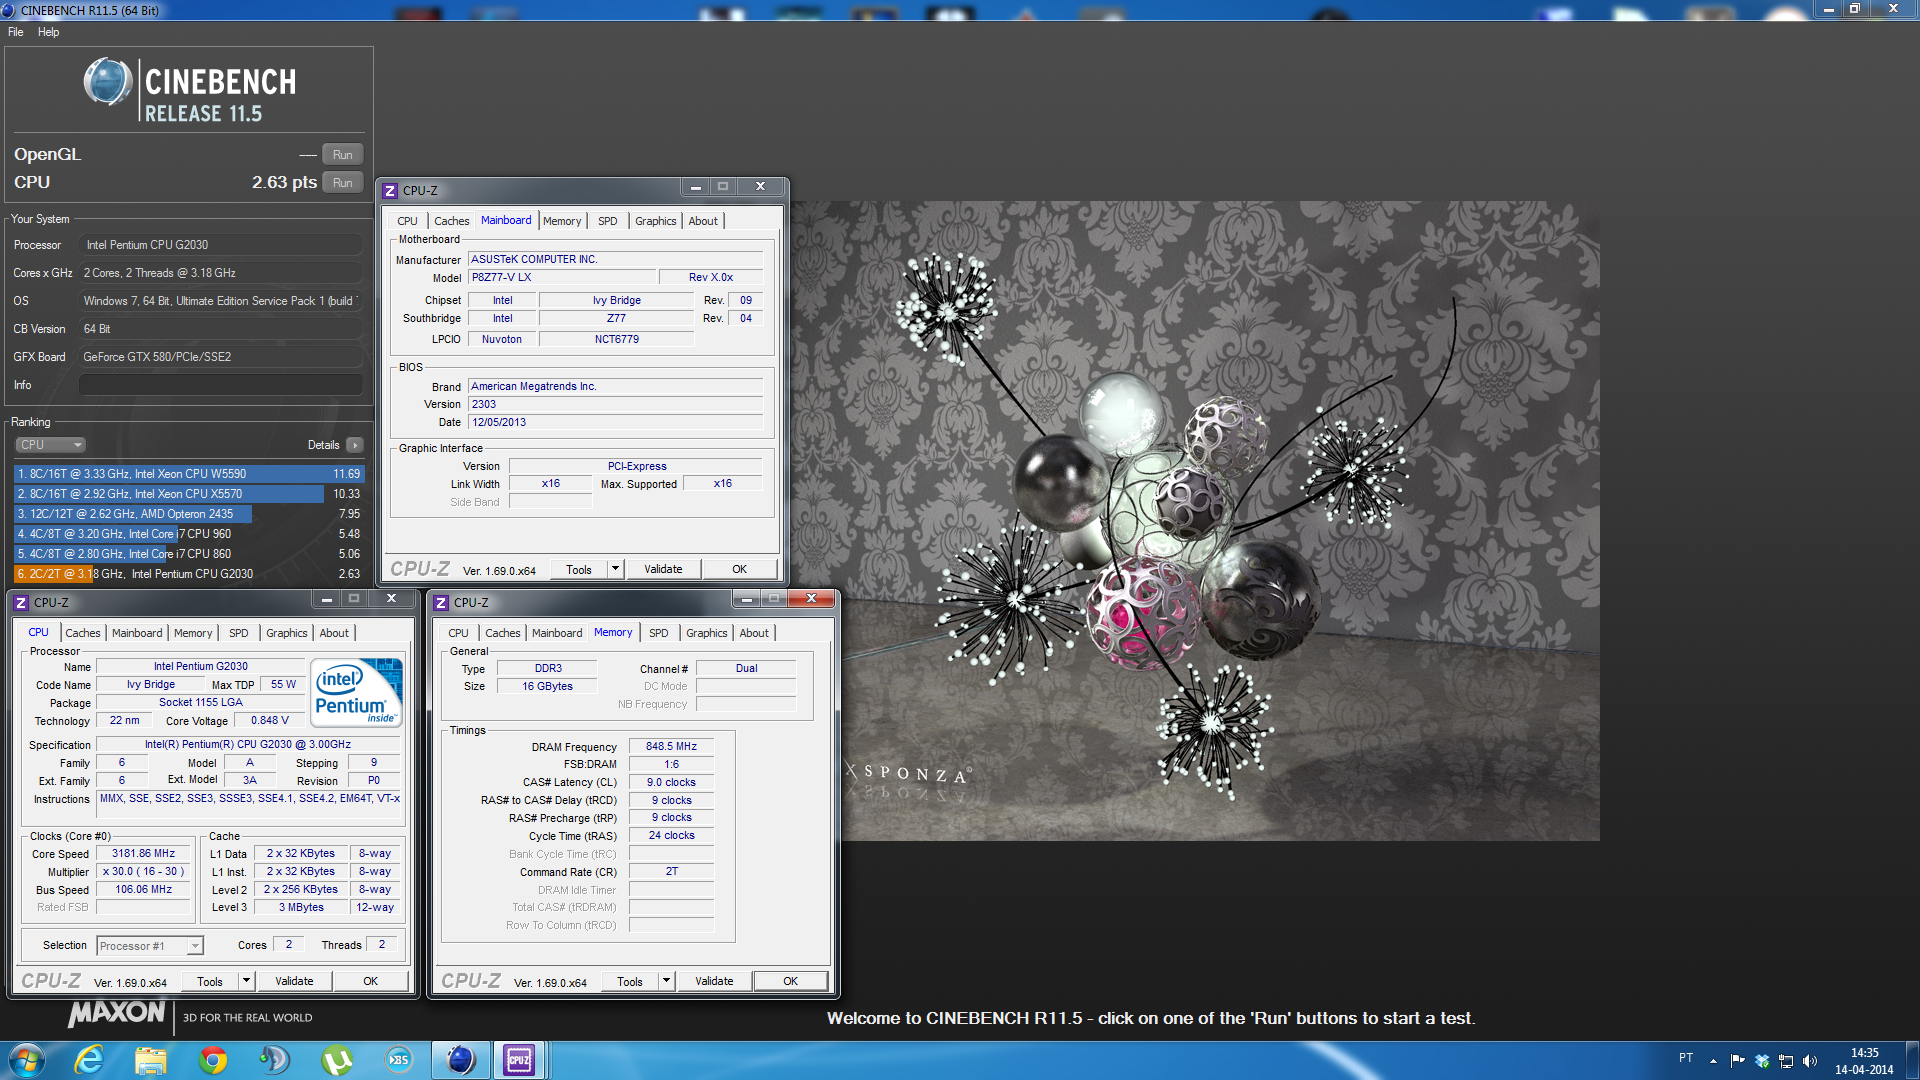Click PT language indicator in tray
Viewport: 1920px width, 1080px height.
tap(1686, 1058)
